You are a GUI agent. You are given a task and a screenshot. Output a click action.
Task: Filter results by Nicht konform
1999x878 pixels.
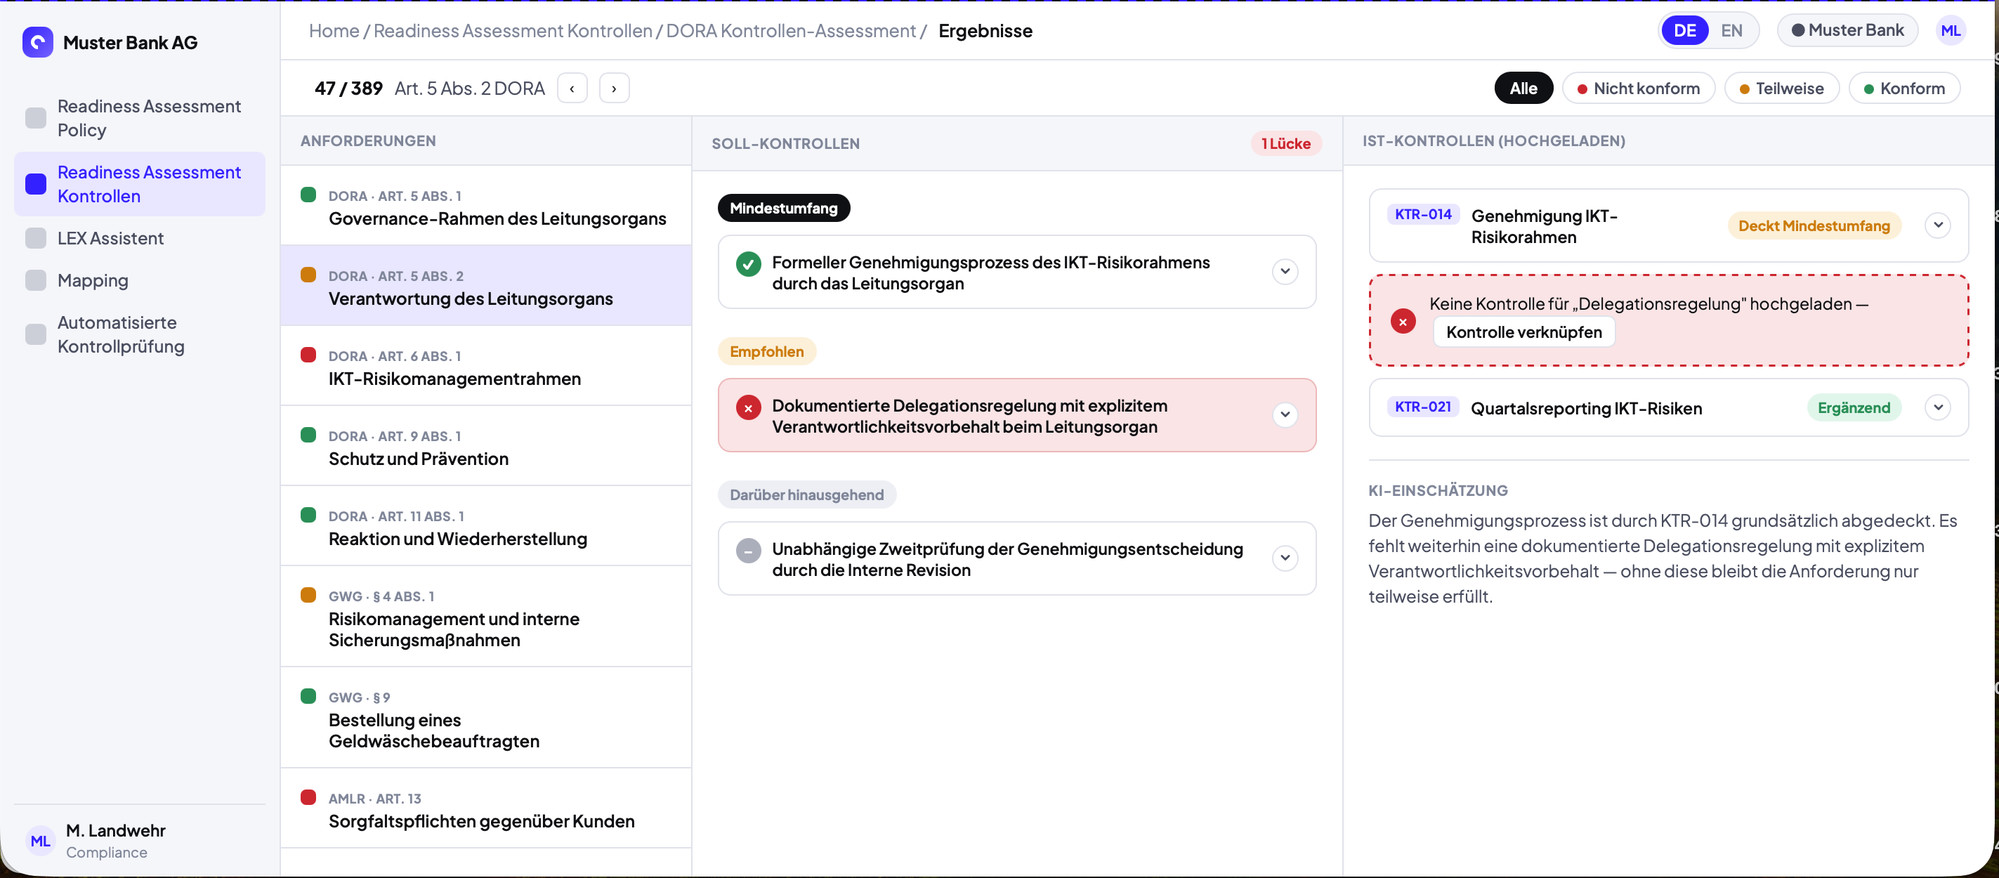click(1638, 88)
